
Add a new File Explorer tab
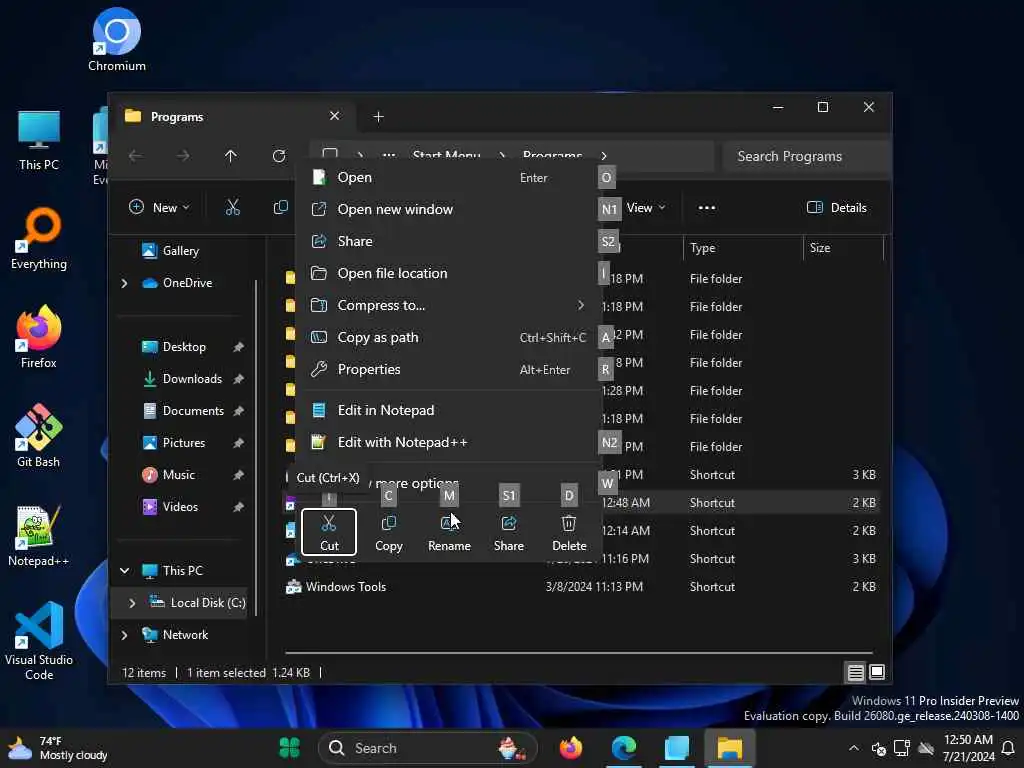pos(378,117)
